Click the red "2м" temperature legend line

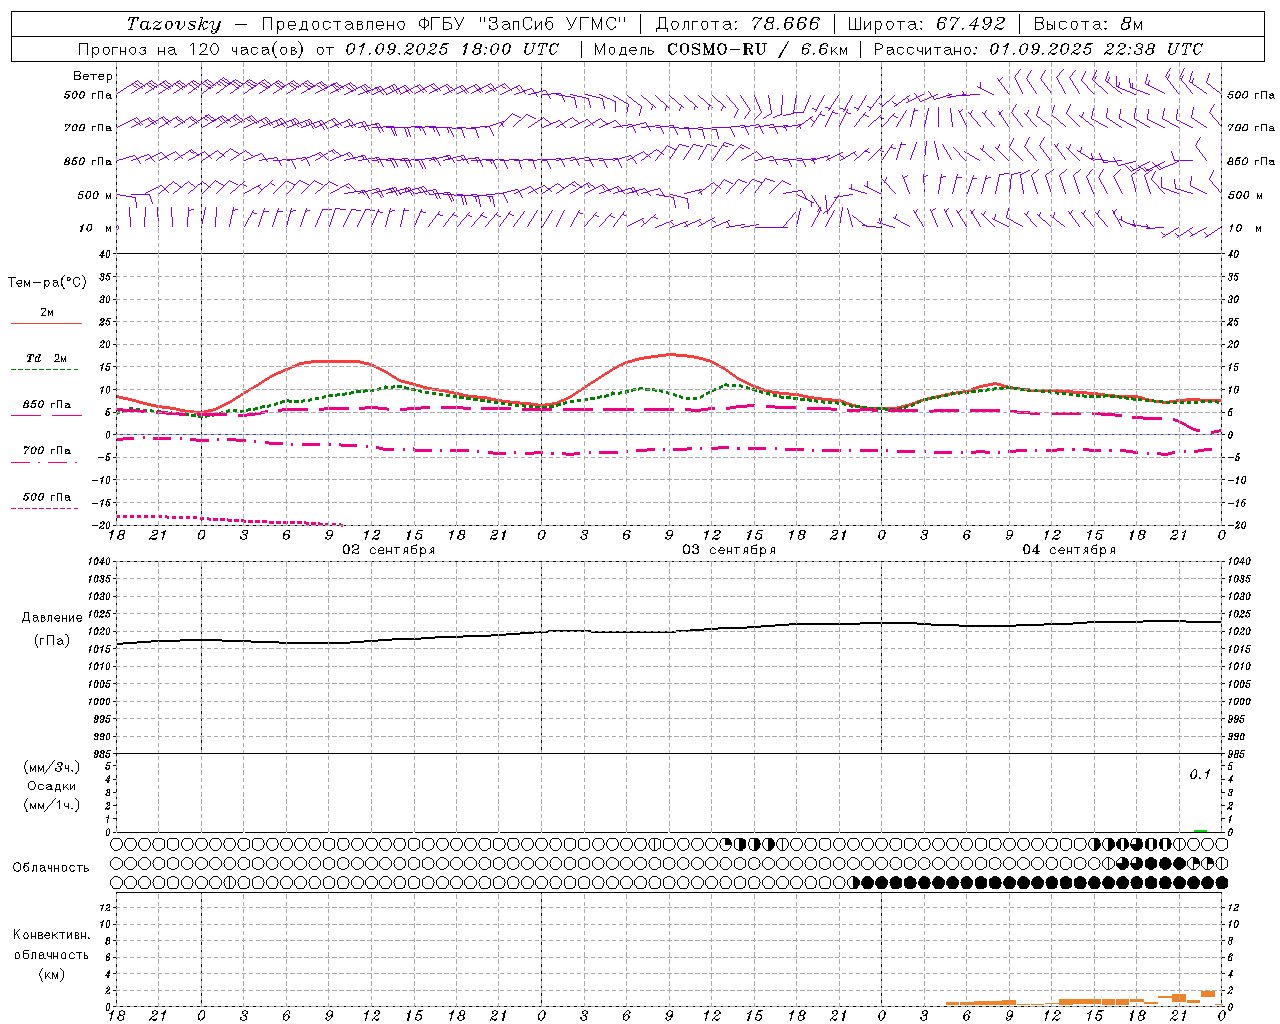(46, 324)
